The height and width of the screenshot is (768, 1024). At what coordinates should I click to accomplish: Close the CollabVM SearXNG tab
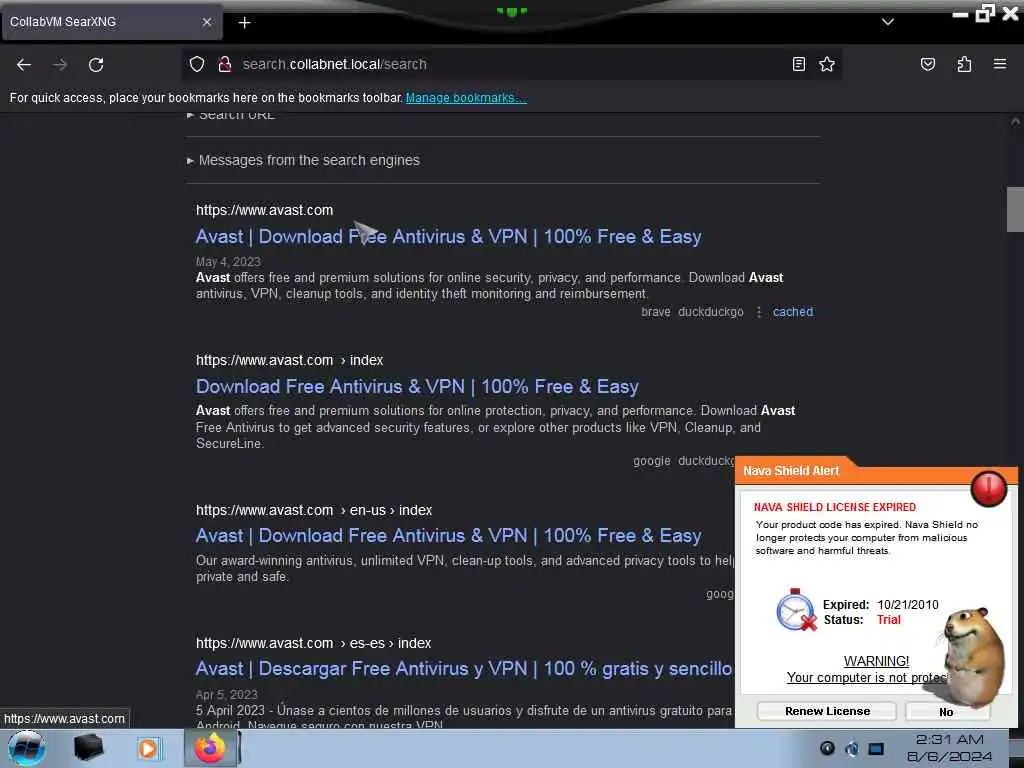click(x=206, y=22)
